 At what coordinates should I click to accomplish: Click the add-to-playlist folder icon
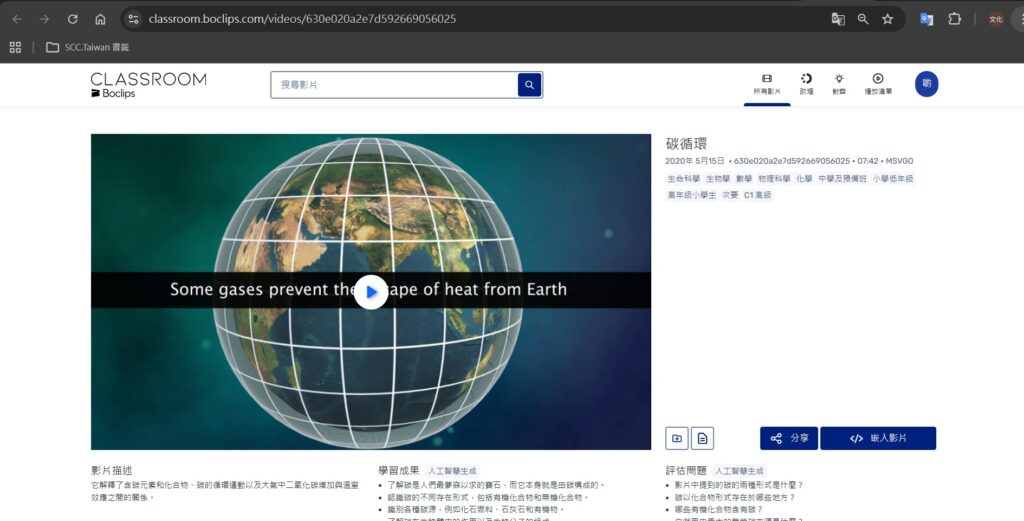point(677,438)
